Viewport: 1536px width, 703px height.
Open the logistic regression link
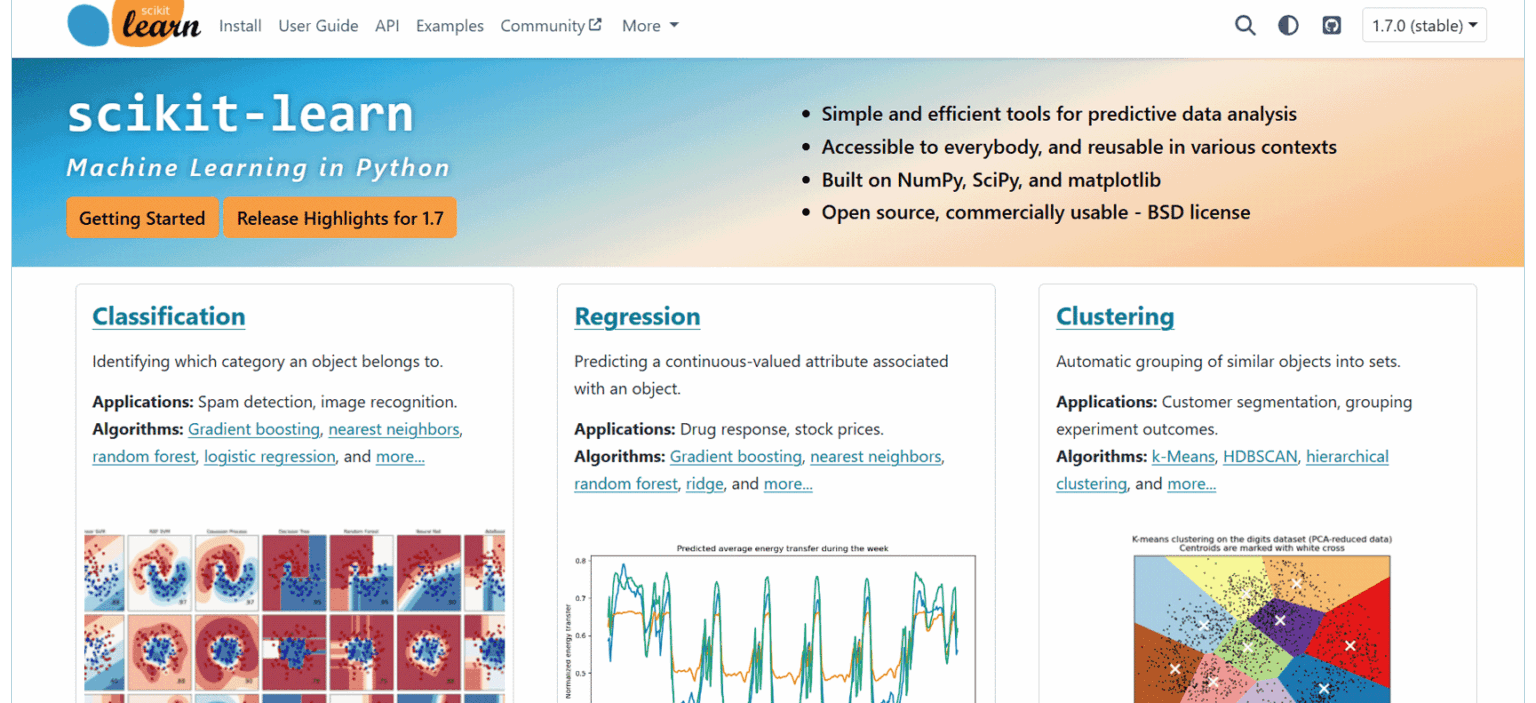(270, 457)
